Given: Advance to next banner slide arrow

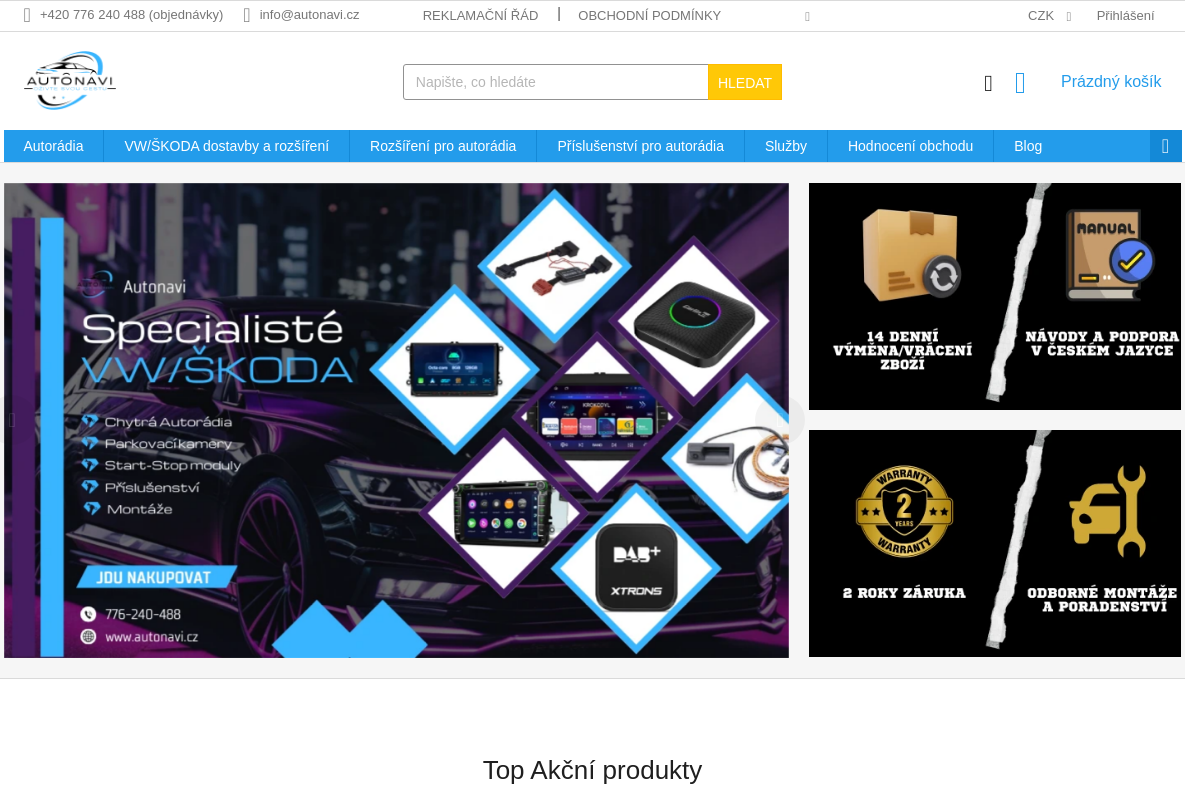Looking at the screenshot, I should click(x=780, y=420).
